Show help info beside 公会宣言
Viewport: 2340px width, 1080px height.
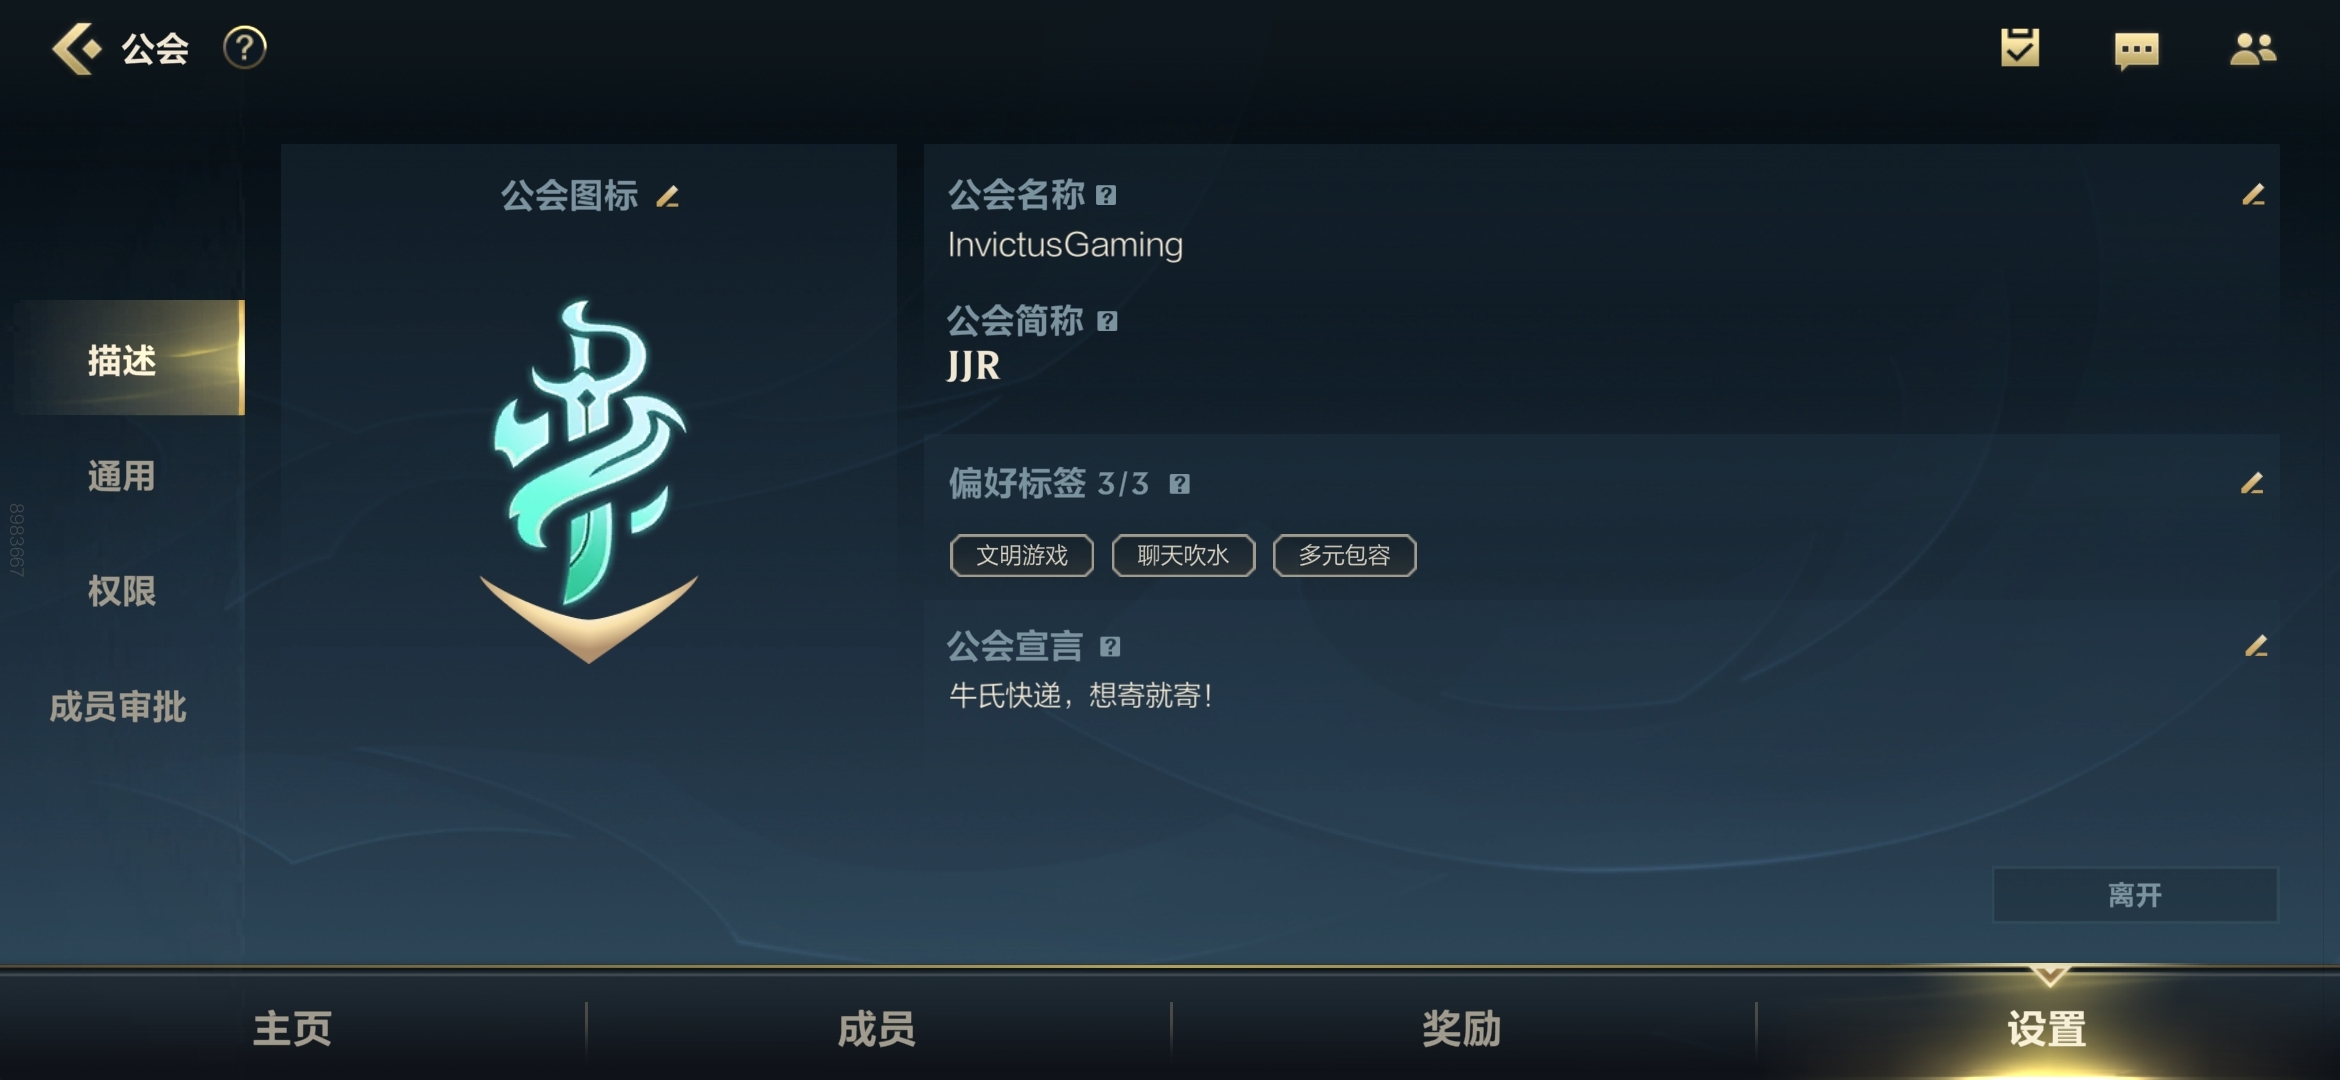(x=1110, y=647)
